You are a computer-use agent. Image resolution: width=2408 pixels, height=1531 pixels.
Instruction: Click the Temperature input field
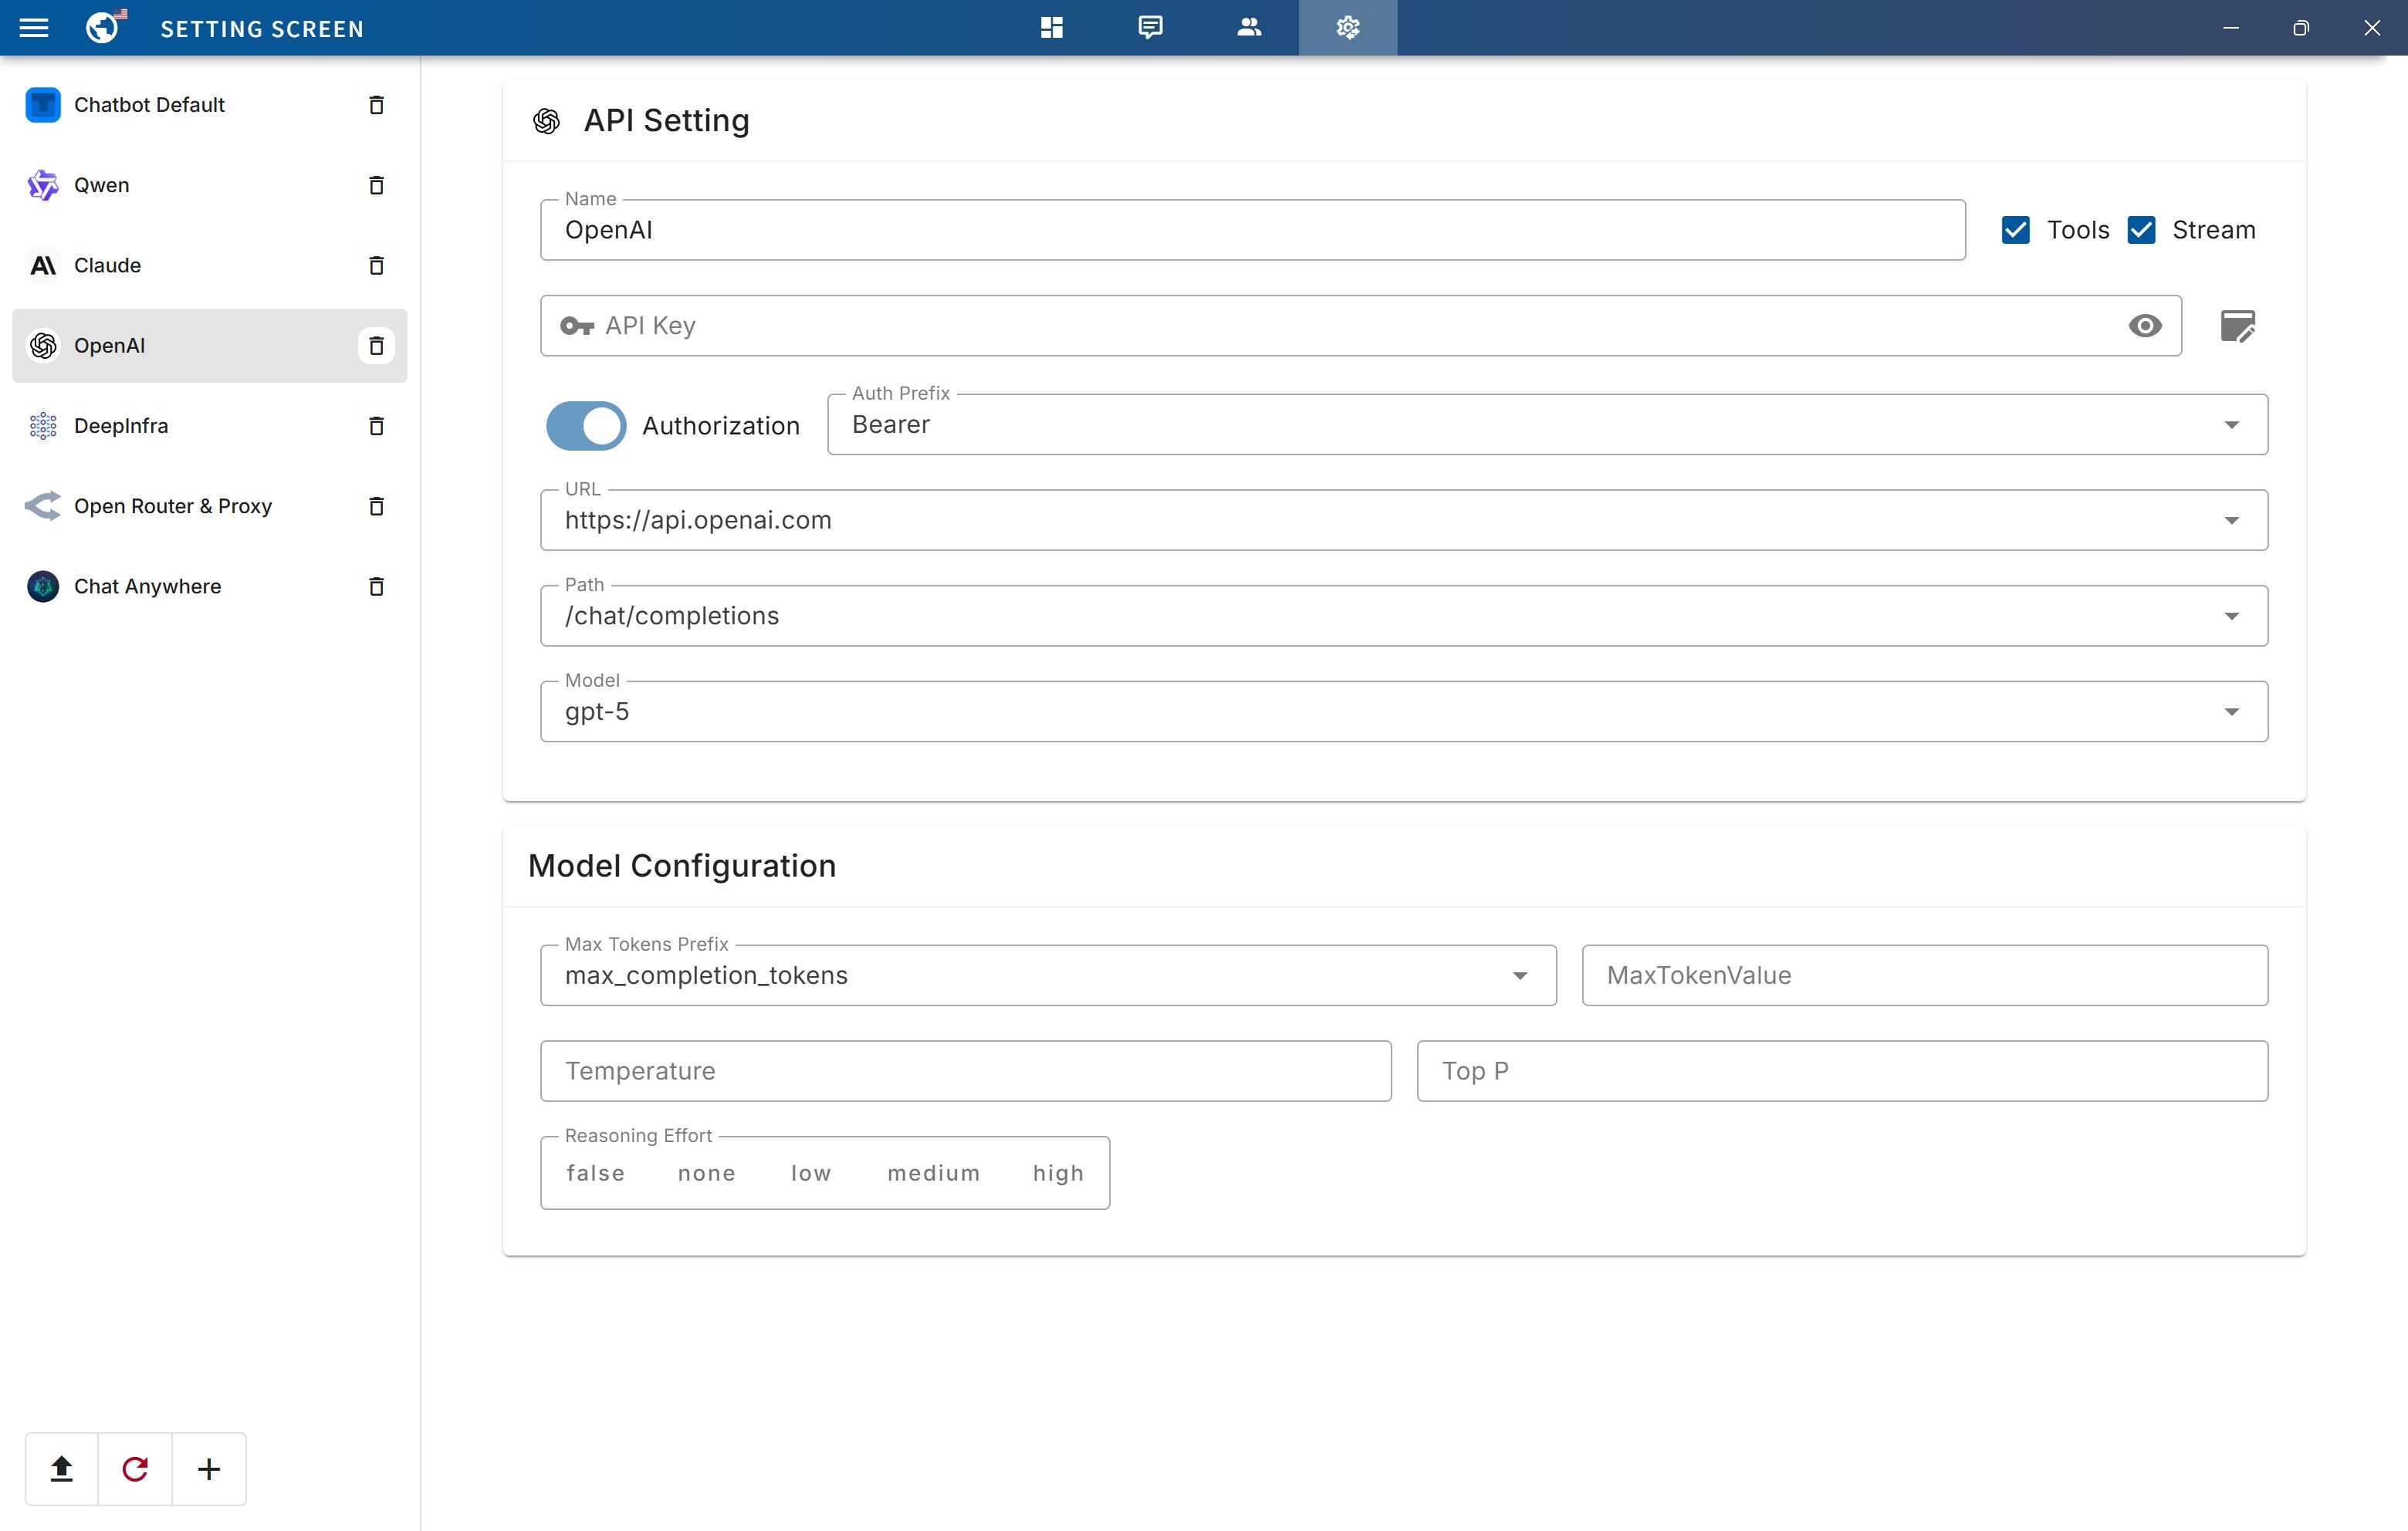point(965,1071)
